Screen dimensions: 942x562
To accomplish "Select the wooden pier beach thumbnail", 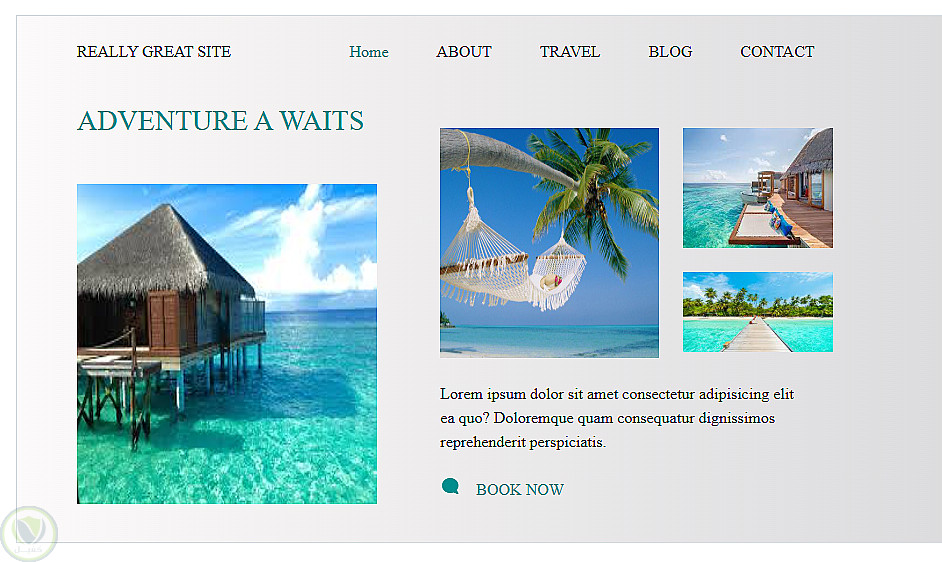I will 758,312.
